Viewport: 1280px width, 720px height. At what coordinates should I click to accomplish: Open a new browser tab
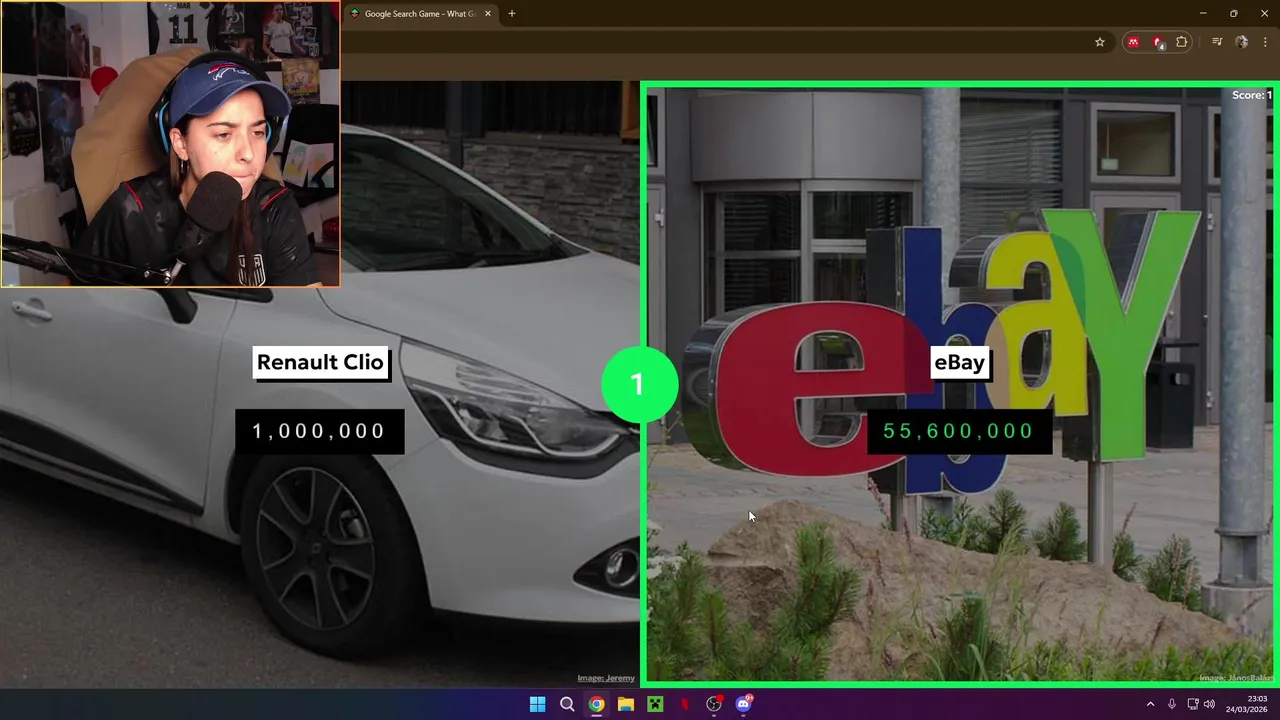512,14
